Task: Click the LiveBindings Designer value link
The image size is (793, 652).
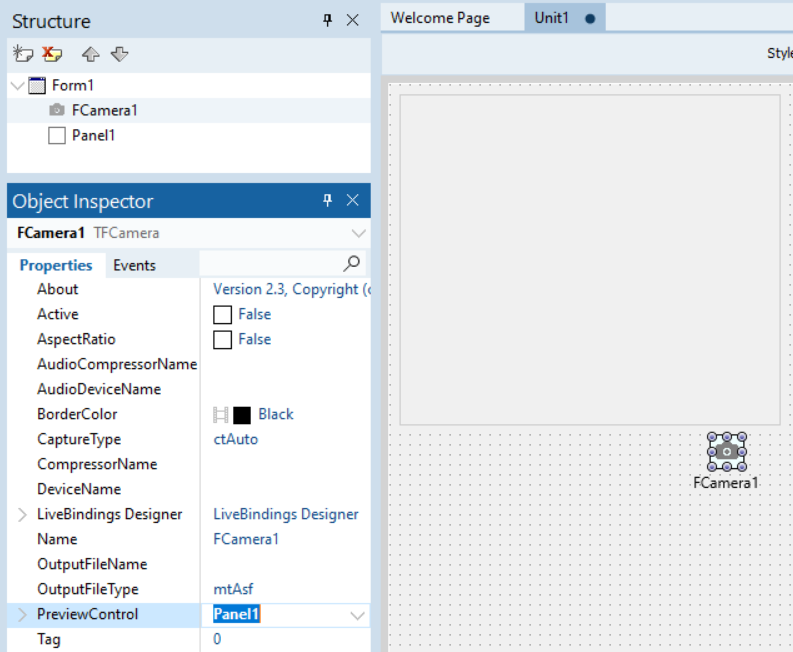Action: click(286, 514)
